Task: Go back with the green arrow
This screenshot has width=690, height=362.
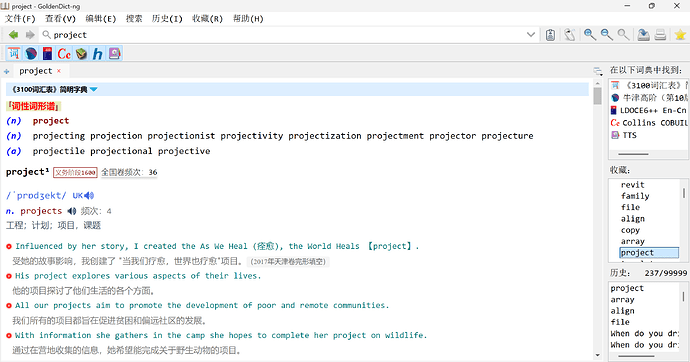Action: pos(14,35)
